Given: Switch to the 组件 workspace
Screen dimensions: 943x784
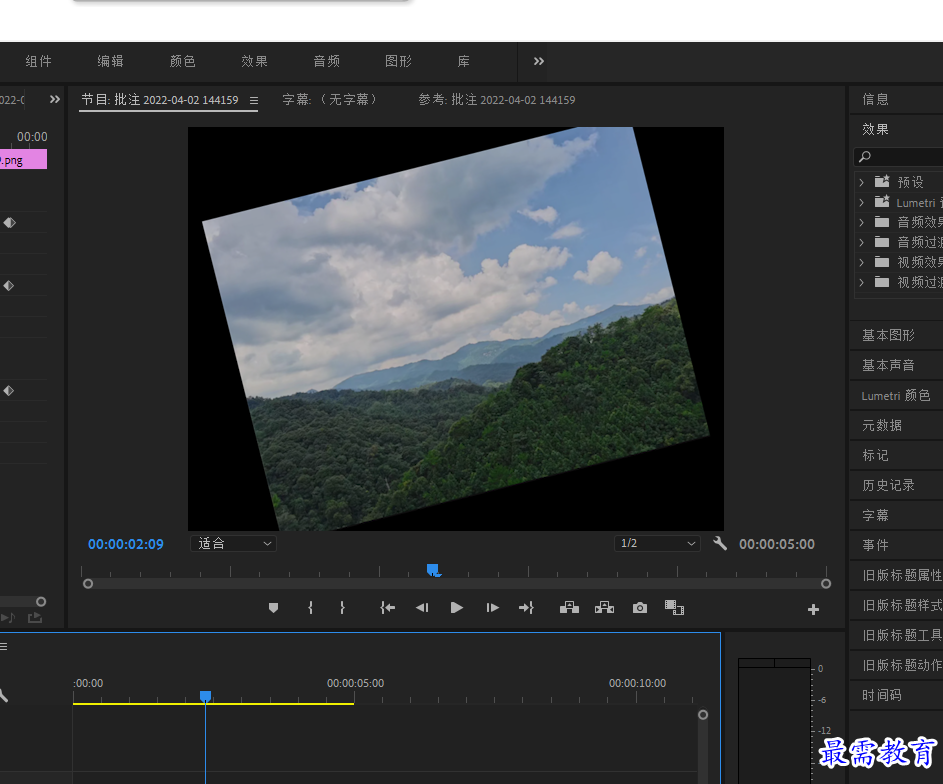Looking at the screenshot, I should coord(38,61).
